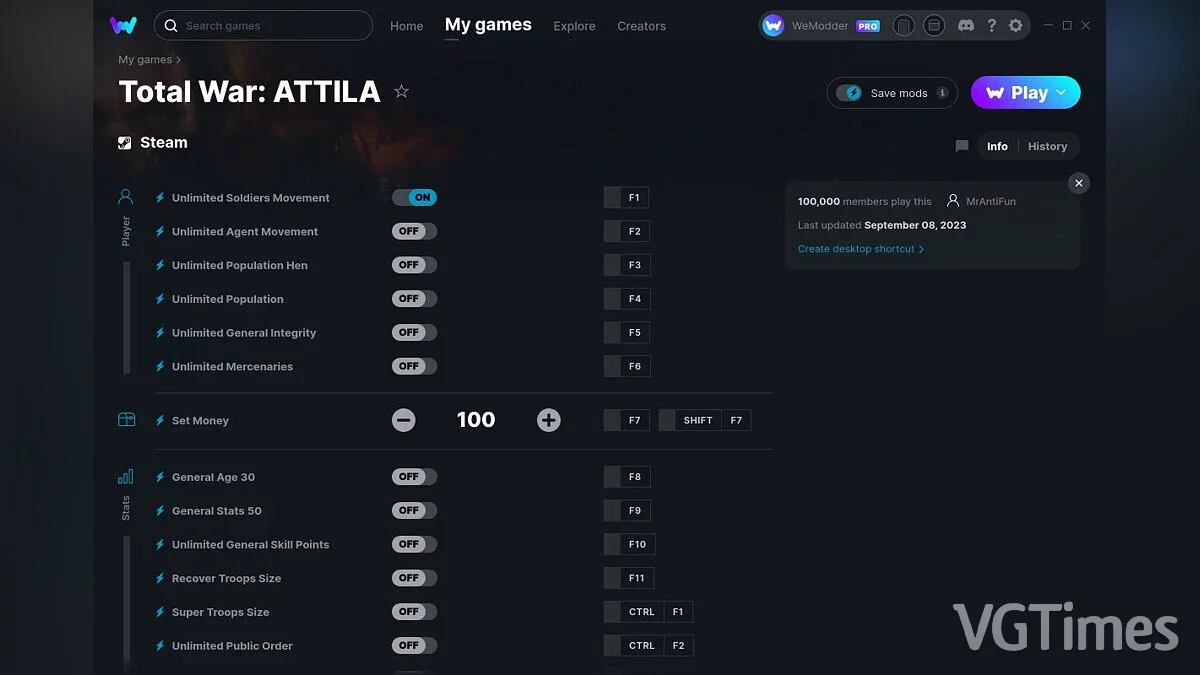
Task: Enable the Unlimited Mercenaries cheat
Action: [414, 366]
